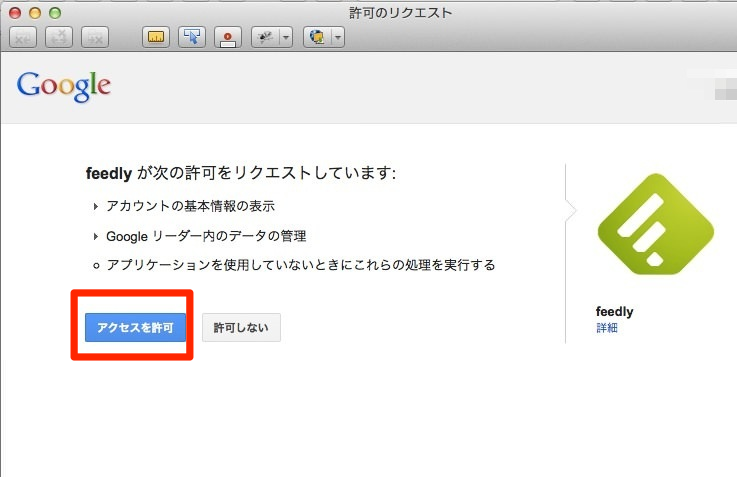Click the third greyed-out toolbar icon
This screenshot has width=737, height=477.
(95, 37)
